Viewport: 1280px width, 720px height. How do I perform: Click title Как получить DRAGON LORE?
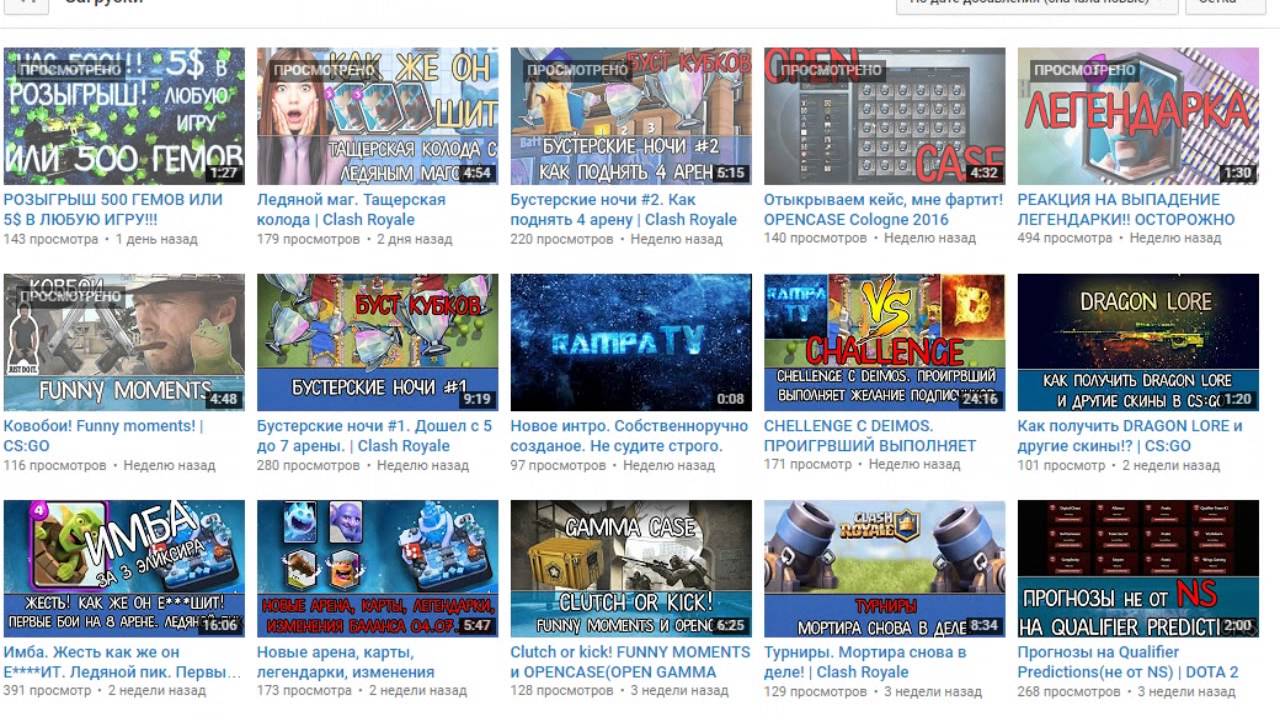click(1130, 436)
